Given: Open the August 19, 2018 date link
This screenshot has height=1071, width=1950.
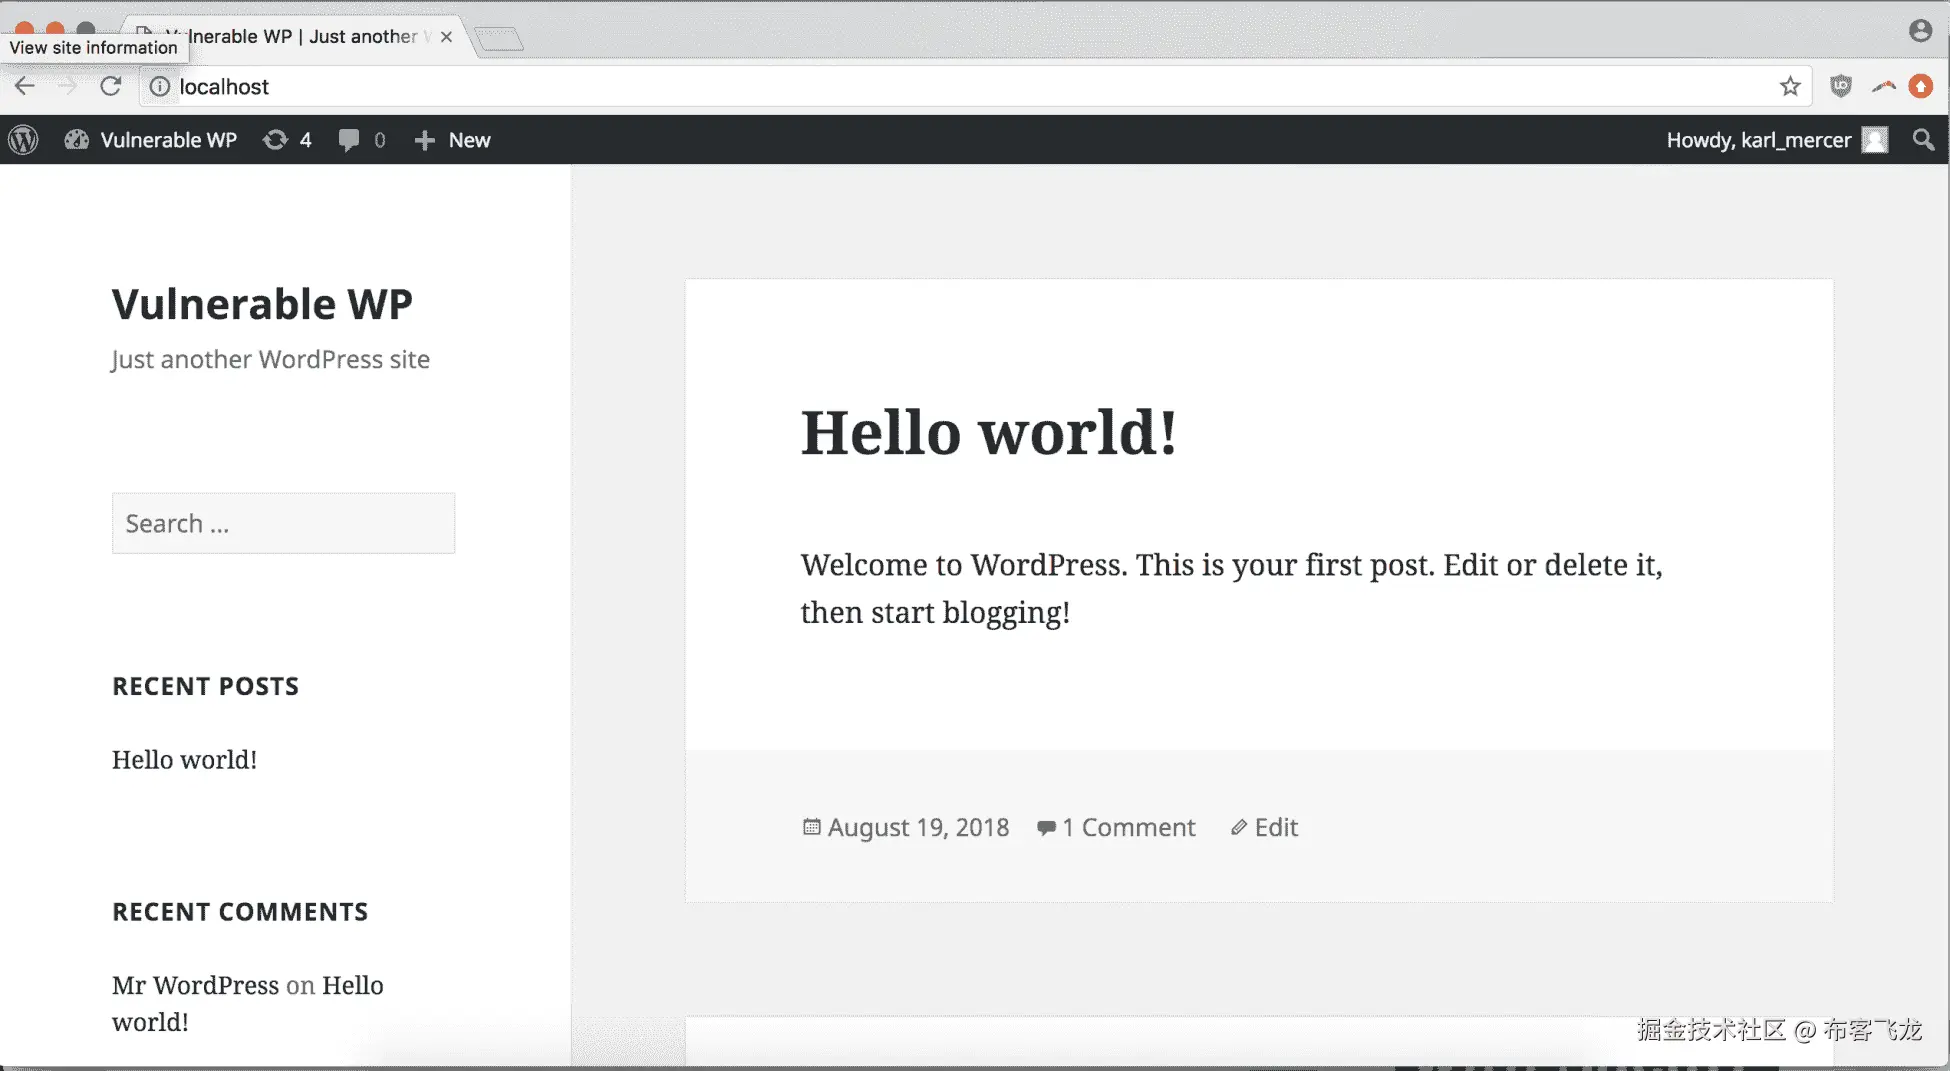Looking at the screenshot, I should coord(918,828).
